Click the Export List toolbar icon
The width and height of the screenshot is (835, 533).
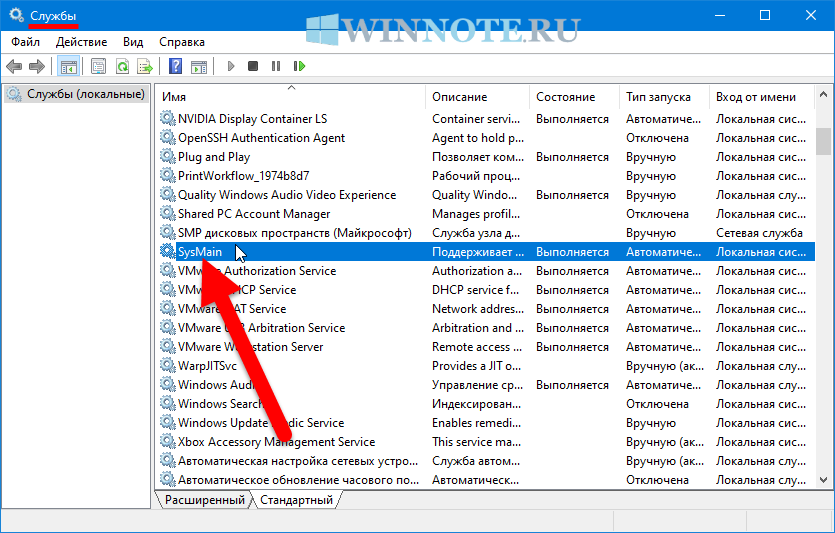[x=145, y=67]
